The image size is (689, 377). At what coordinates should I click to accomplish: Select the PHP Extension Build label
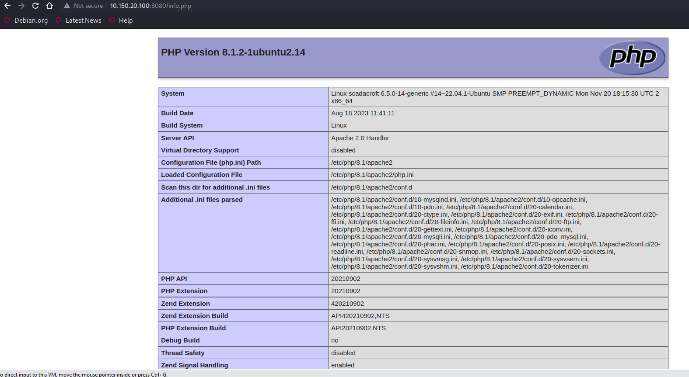(193, 328)
